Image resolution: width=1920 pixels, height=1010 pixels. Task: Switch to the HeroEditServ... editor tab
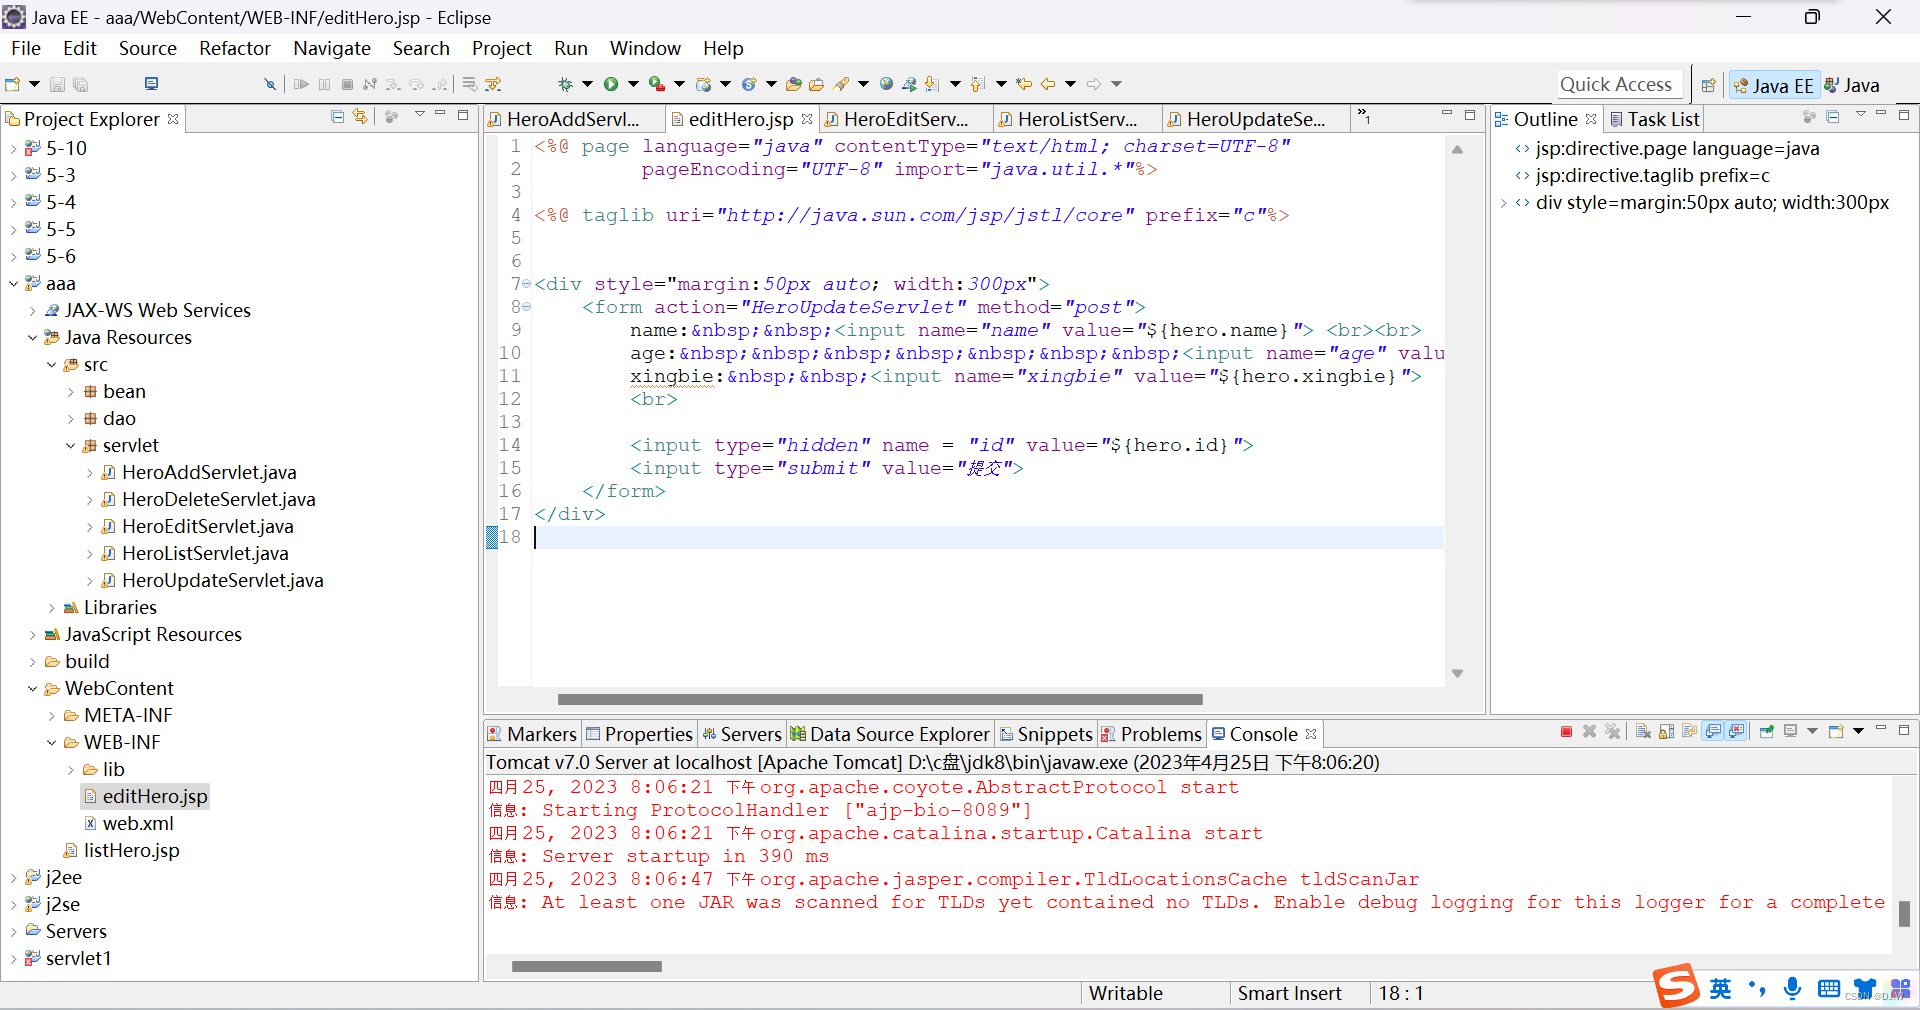(x=906, y=119)
